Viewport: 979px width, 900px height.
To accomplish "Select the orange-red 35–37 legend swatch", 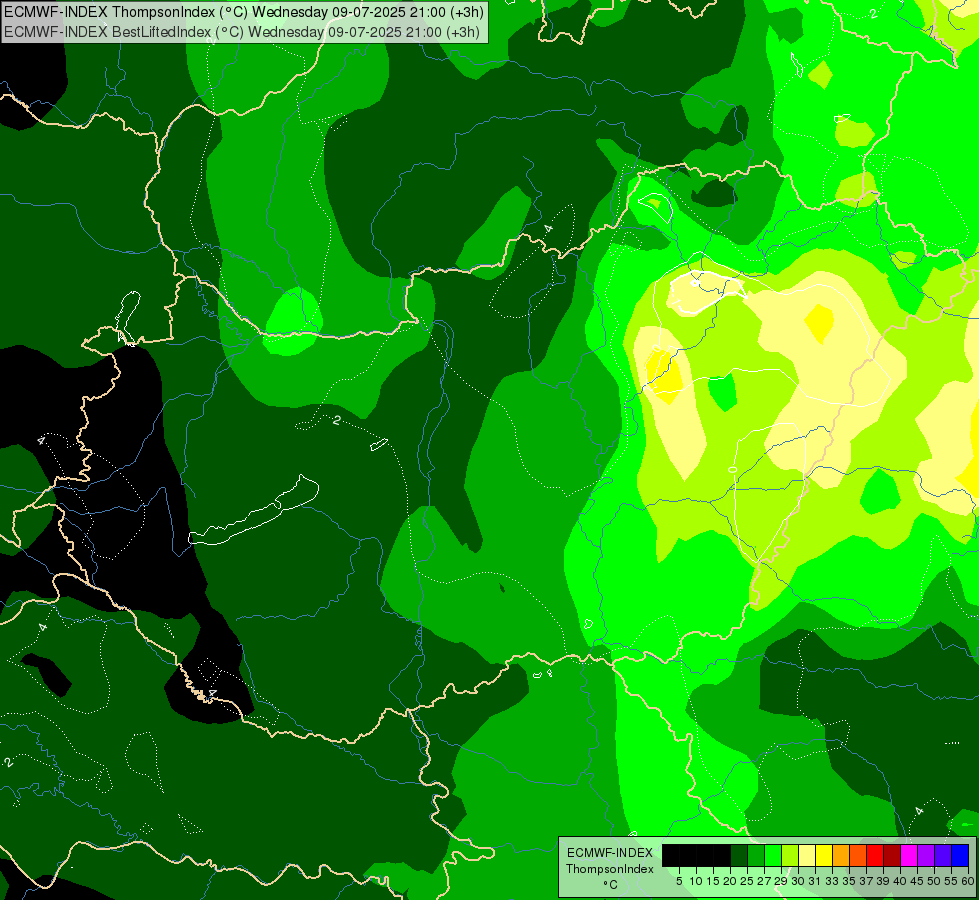I will (x=858, y=855).
